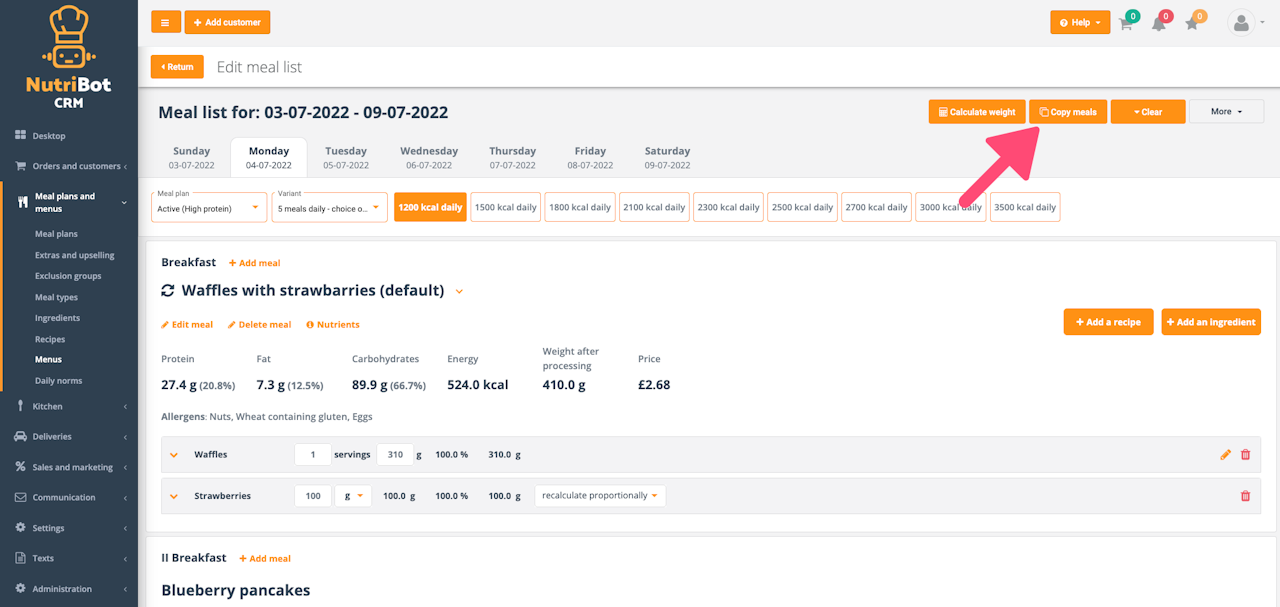Click the Strawberries quantity input field
1280x607 pixels.
click(313, 496)
